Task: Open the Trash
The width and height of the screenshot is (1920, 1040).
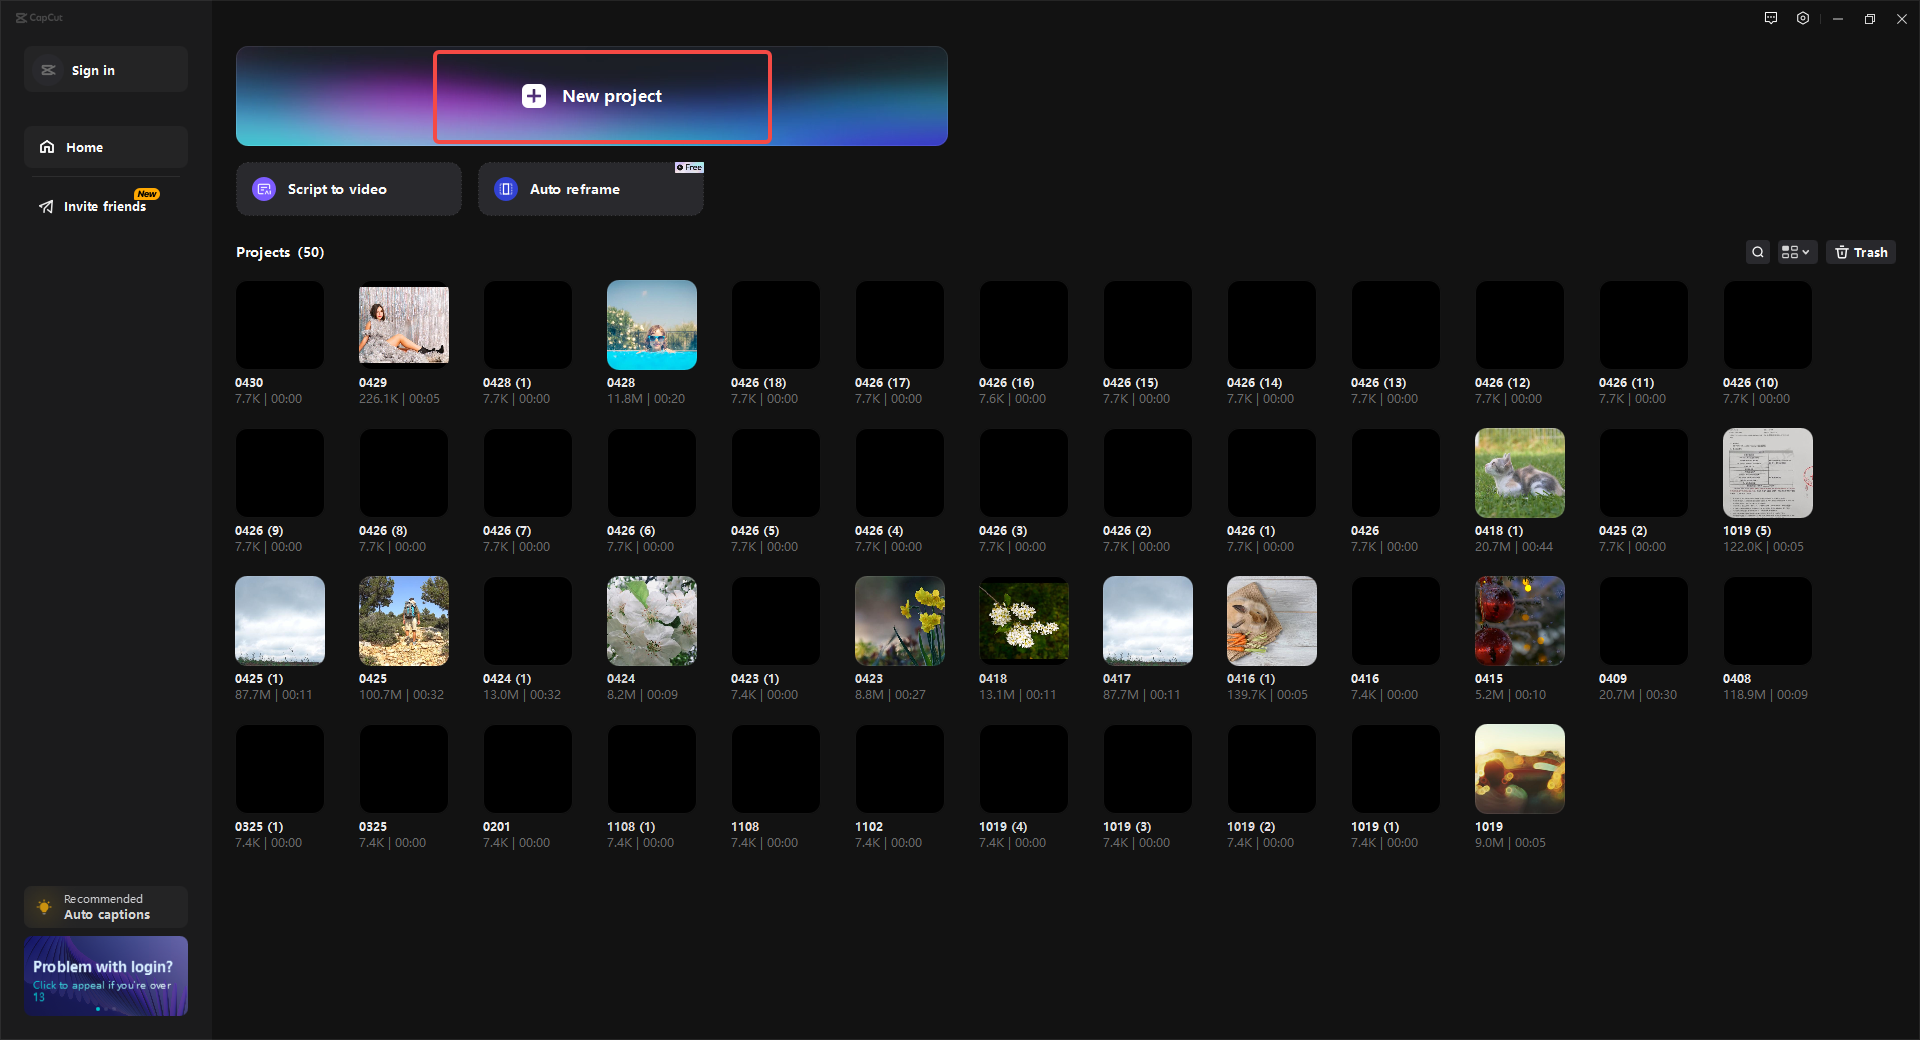Action: tap(1860, 252)
